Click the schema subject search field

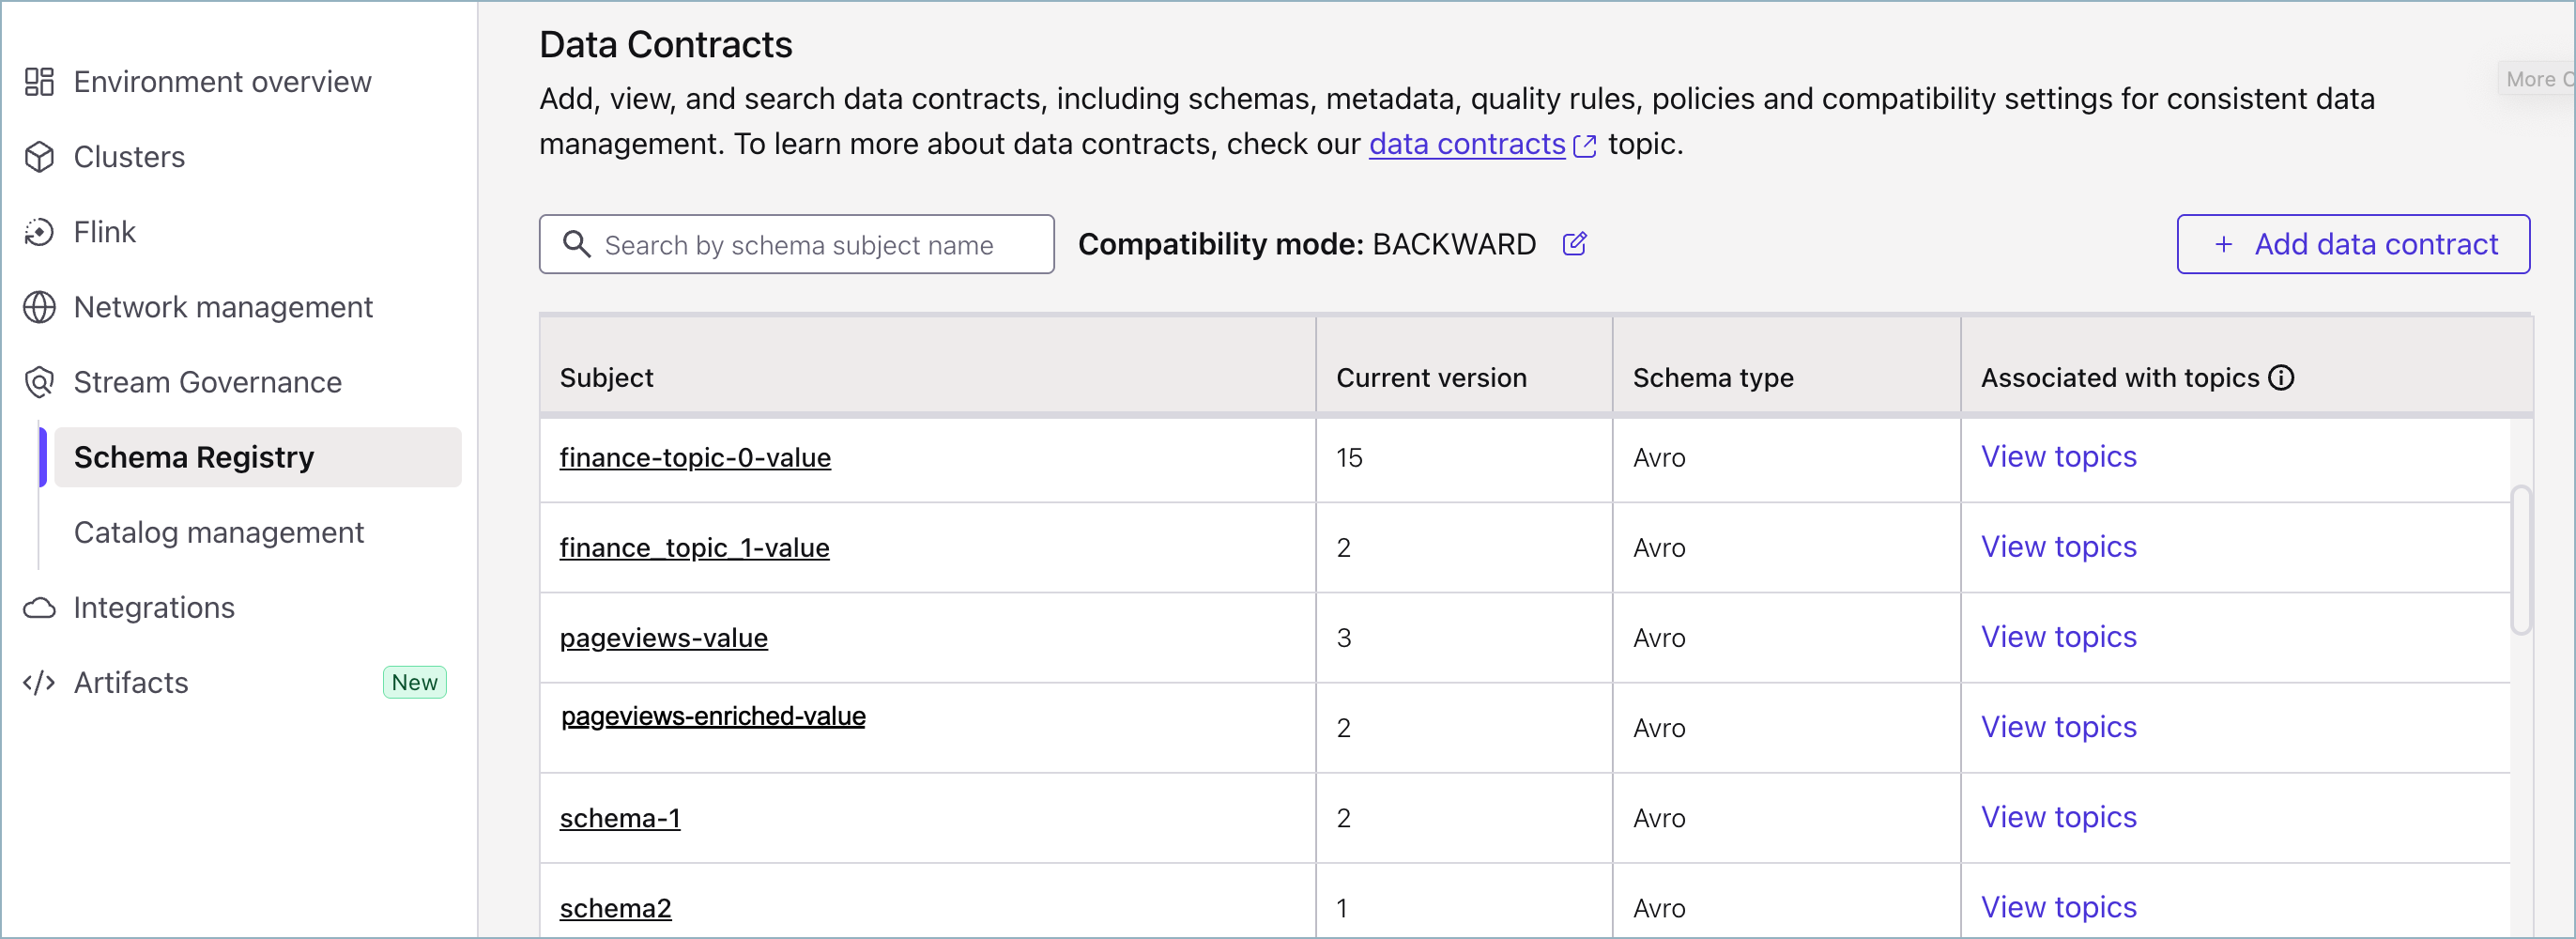point(797,245)
